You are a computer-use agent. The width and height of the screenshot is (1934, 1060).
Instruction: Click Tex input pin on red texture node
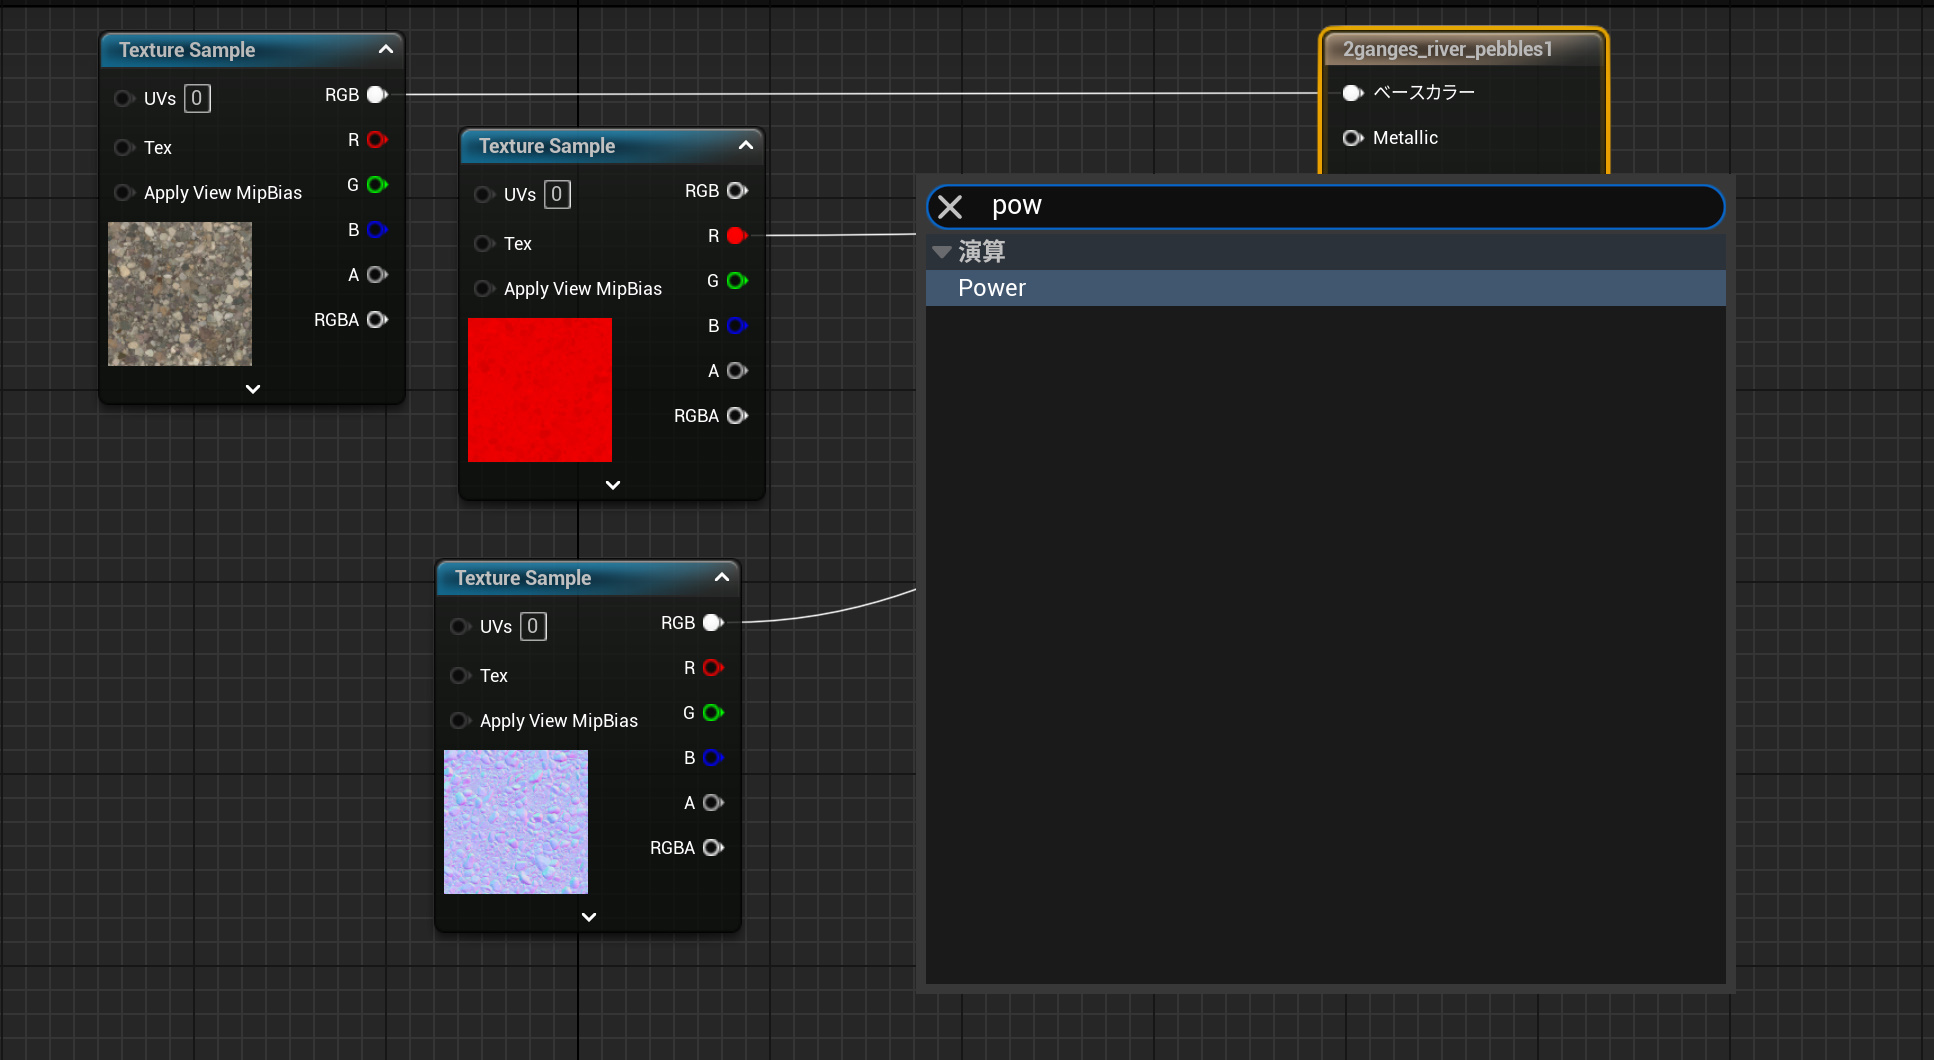484,243
